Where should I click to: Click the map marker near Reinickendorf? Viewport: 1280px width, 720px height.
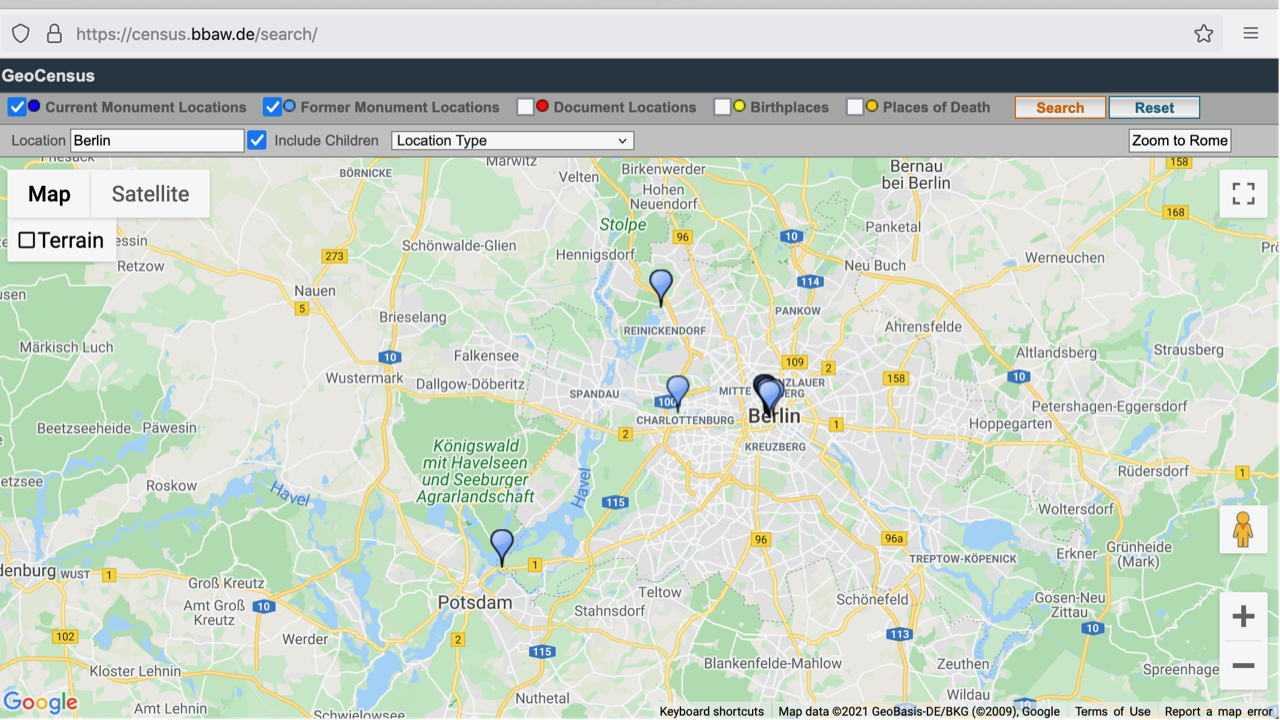click(x=661, y=287)
